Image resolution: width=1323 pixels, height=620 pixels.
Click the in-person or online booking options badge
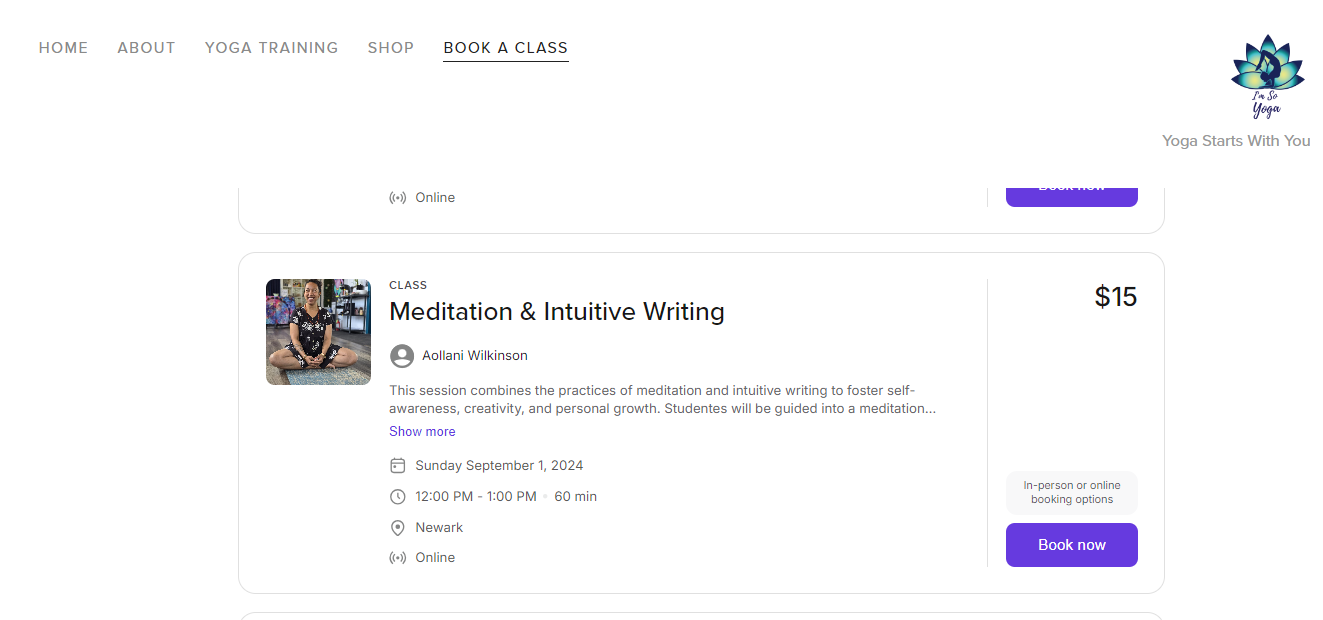click(1071, 493)
